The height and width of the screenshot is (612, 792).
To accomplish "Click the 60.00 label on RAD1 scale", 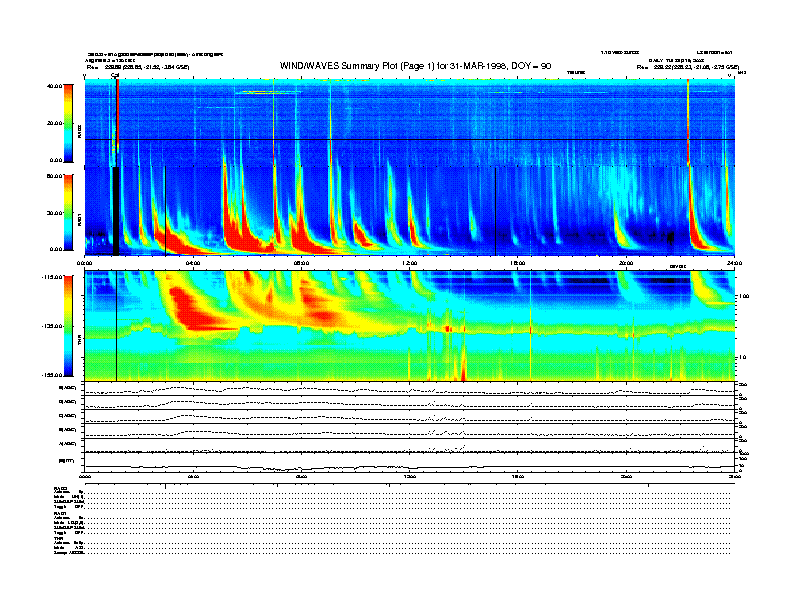I will [55, 176].
